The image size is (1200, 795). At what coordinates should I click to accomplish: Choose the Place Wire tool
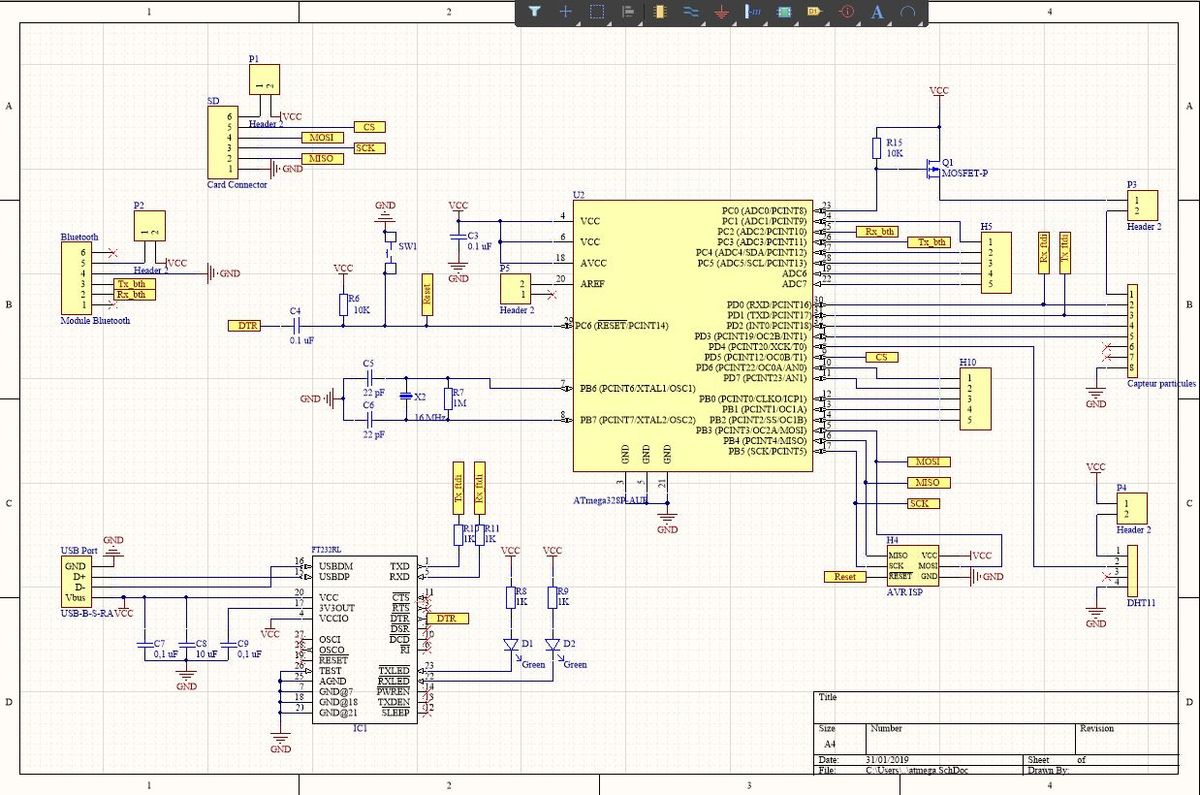pos(690,12)
